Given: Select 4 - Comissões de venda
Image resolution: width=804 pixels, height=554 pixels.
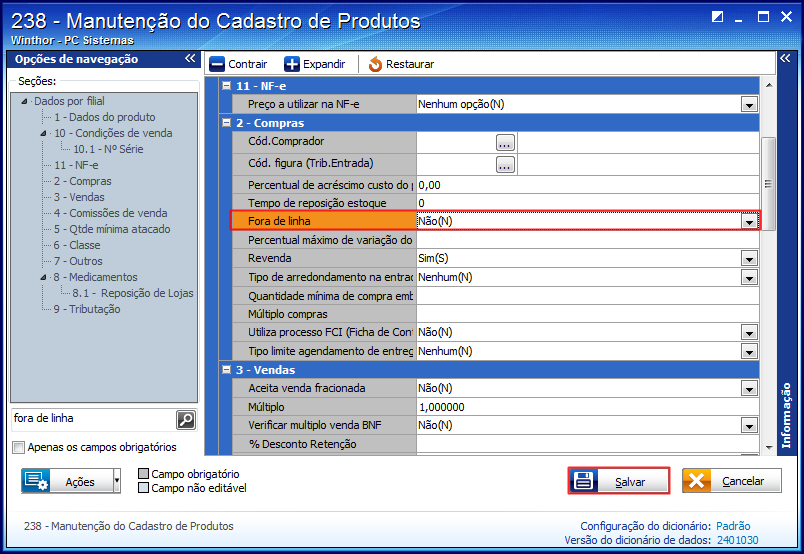Looking at the screenshot, I should 110,213.
